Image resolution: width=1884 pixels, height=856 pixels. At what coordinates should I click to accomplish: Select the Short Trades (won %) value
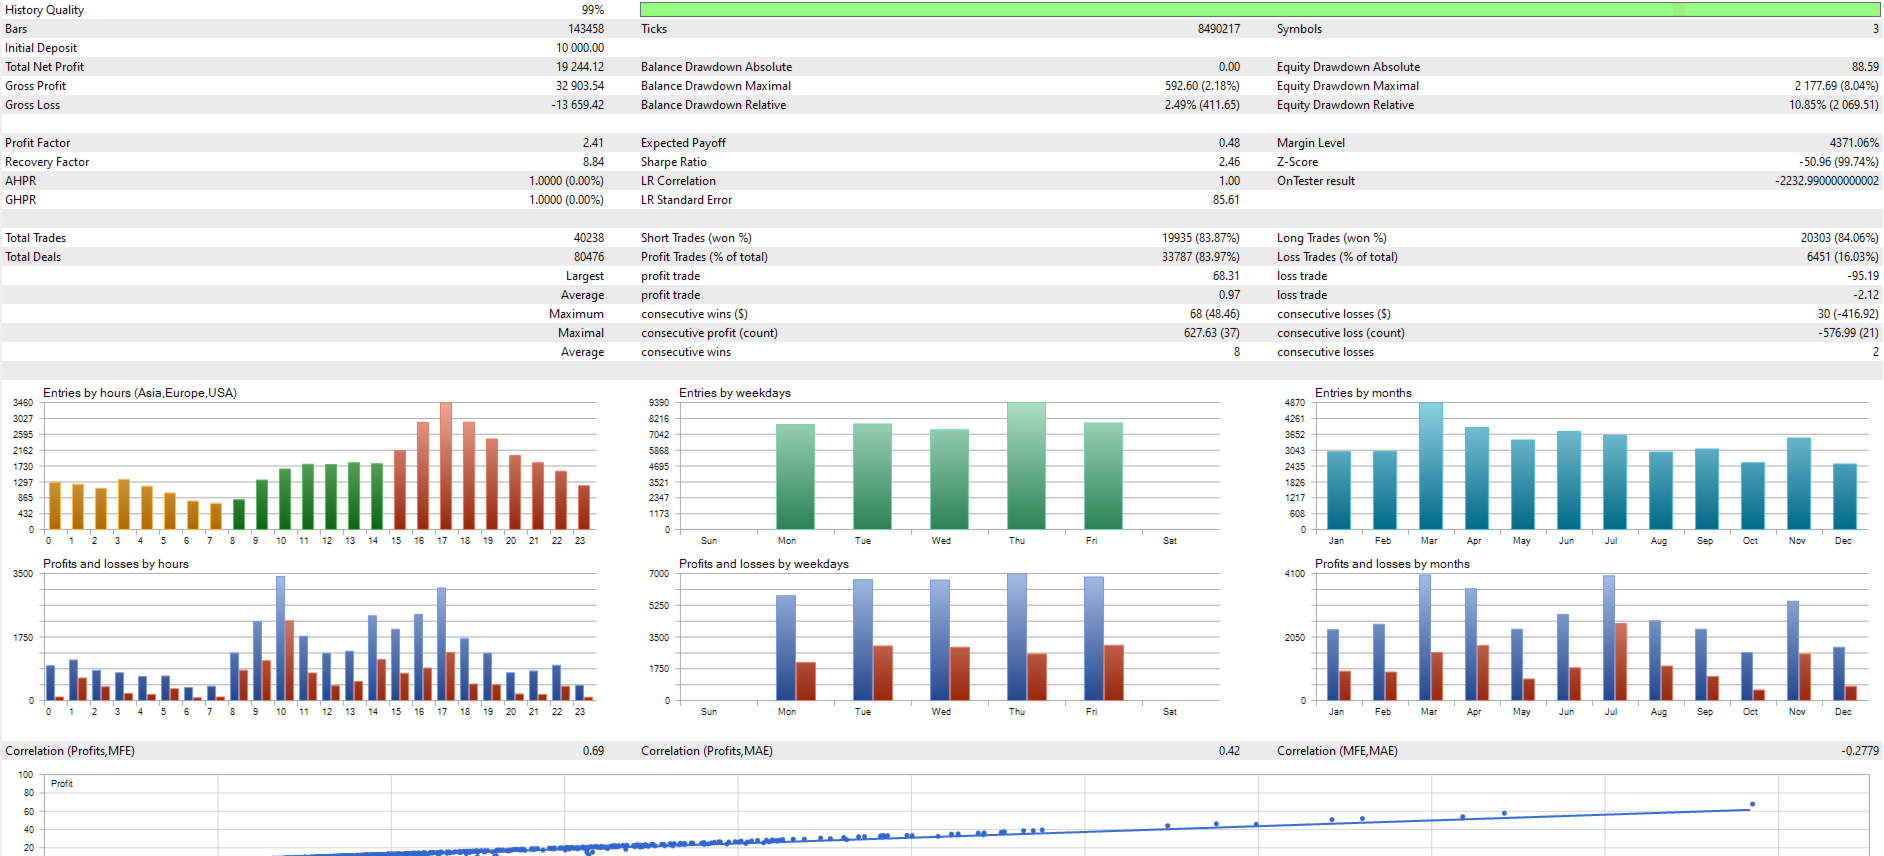pyautogui.click(x=1201, y=238)
